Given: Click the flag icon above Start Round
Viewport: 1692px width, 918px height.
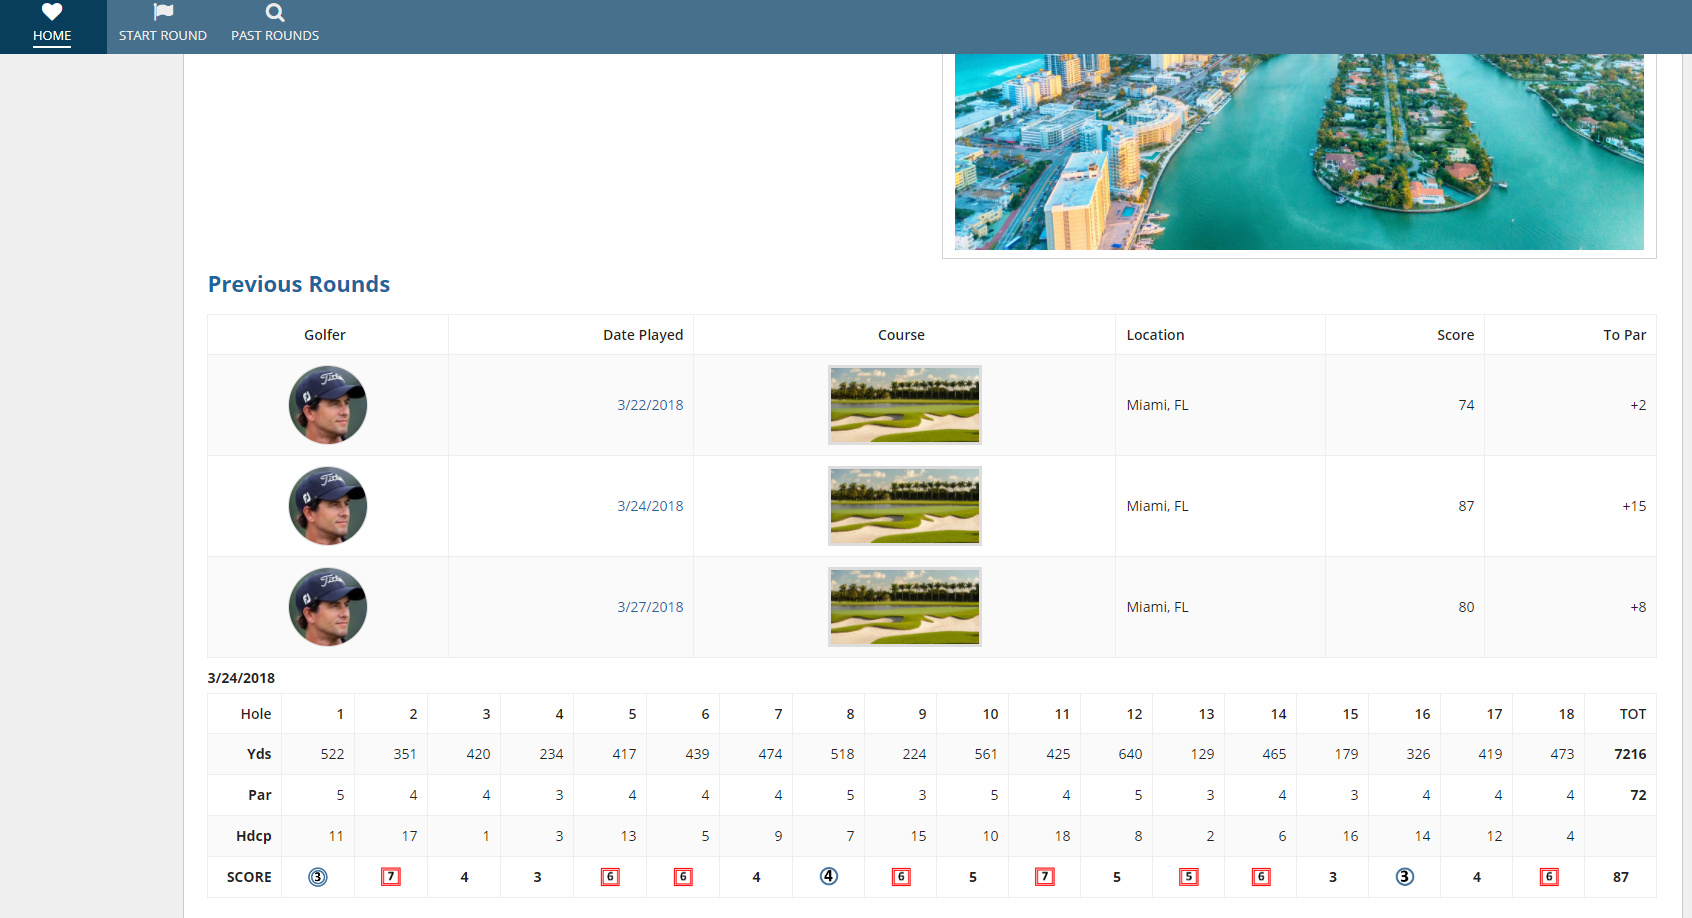Looking at the screenshot, I should tap(162, 12).
